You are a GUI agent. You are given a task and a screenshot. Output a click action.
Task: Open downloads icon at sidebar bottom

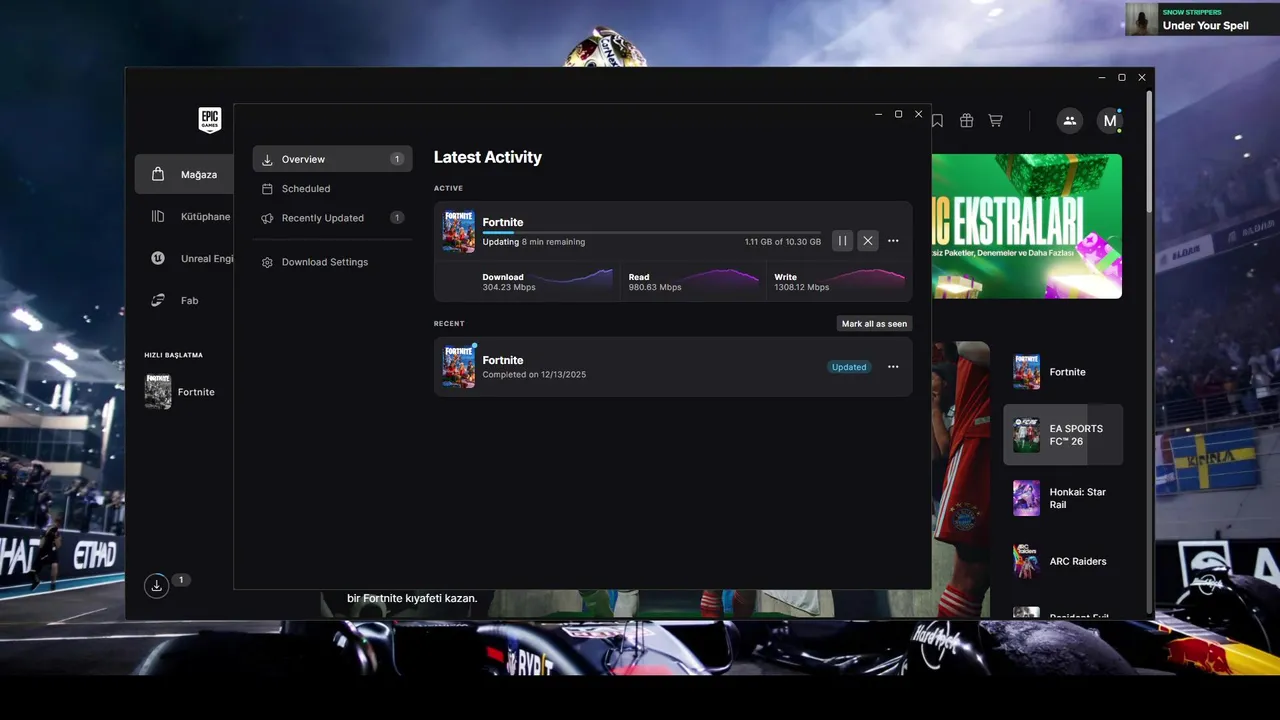pos(156,586)
